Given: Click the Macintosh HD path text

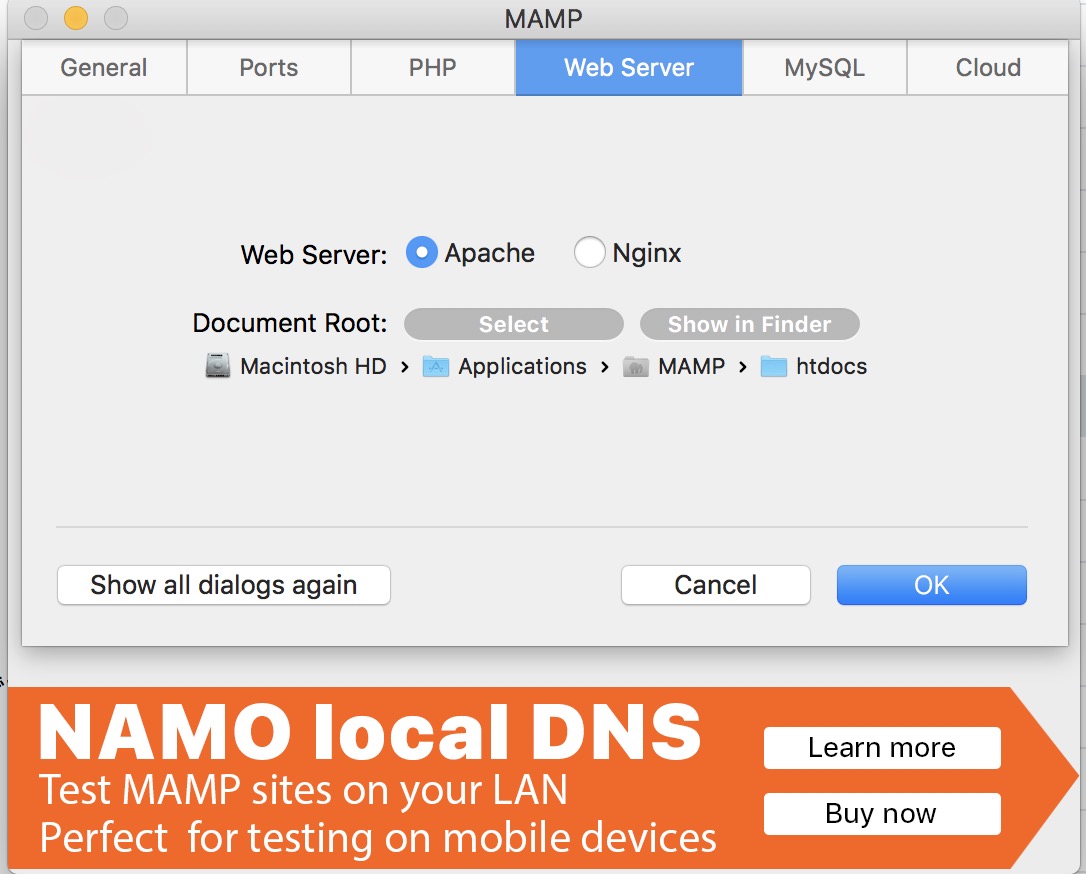Looking at the screenshot, I should click(x=313, y=366).
